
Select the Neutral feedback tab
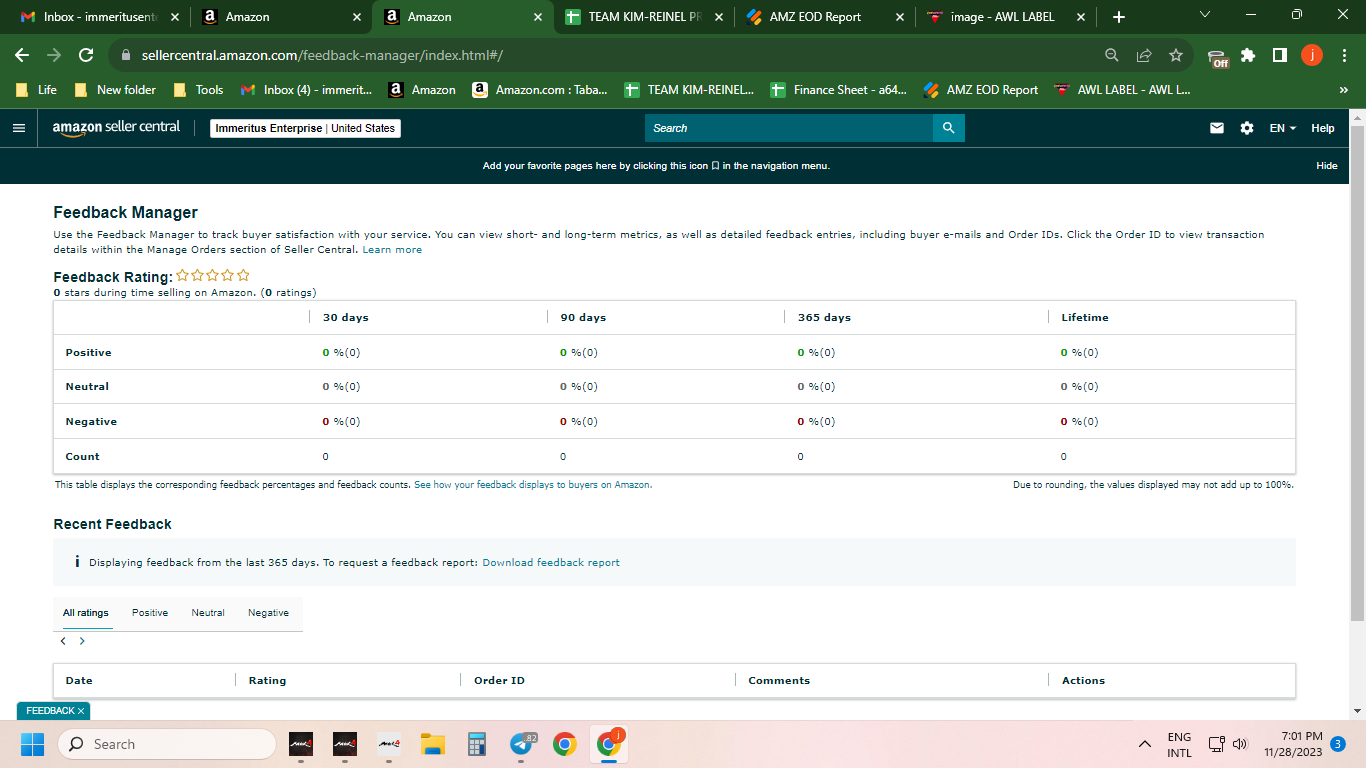(208, 613)
